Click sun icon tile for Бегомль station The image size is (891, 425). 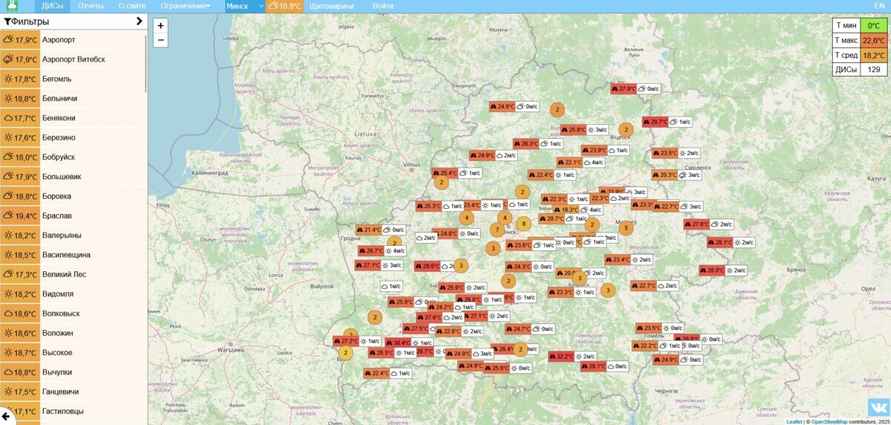[19, 79]
